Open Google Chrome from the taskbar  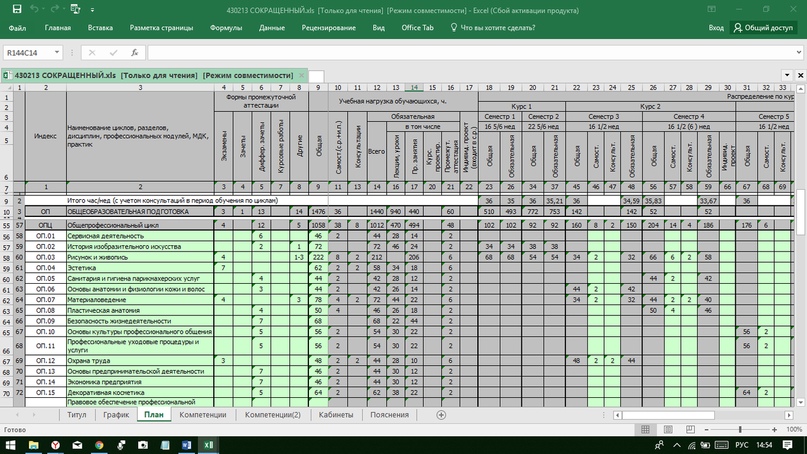pos(99,445)
